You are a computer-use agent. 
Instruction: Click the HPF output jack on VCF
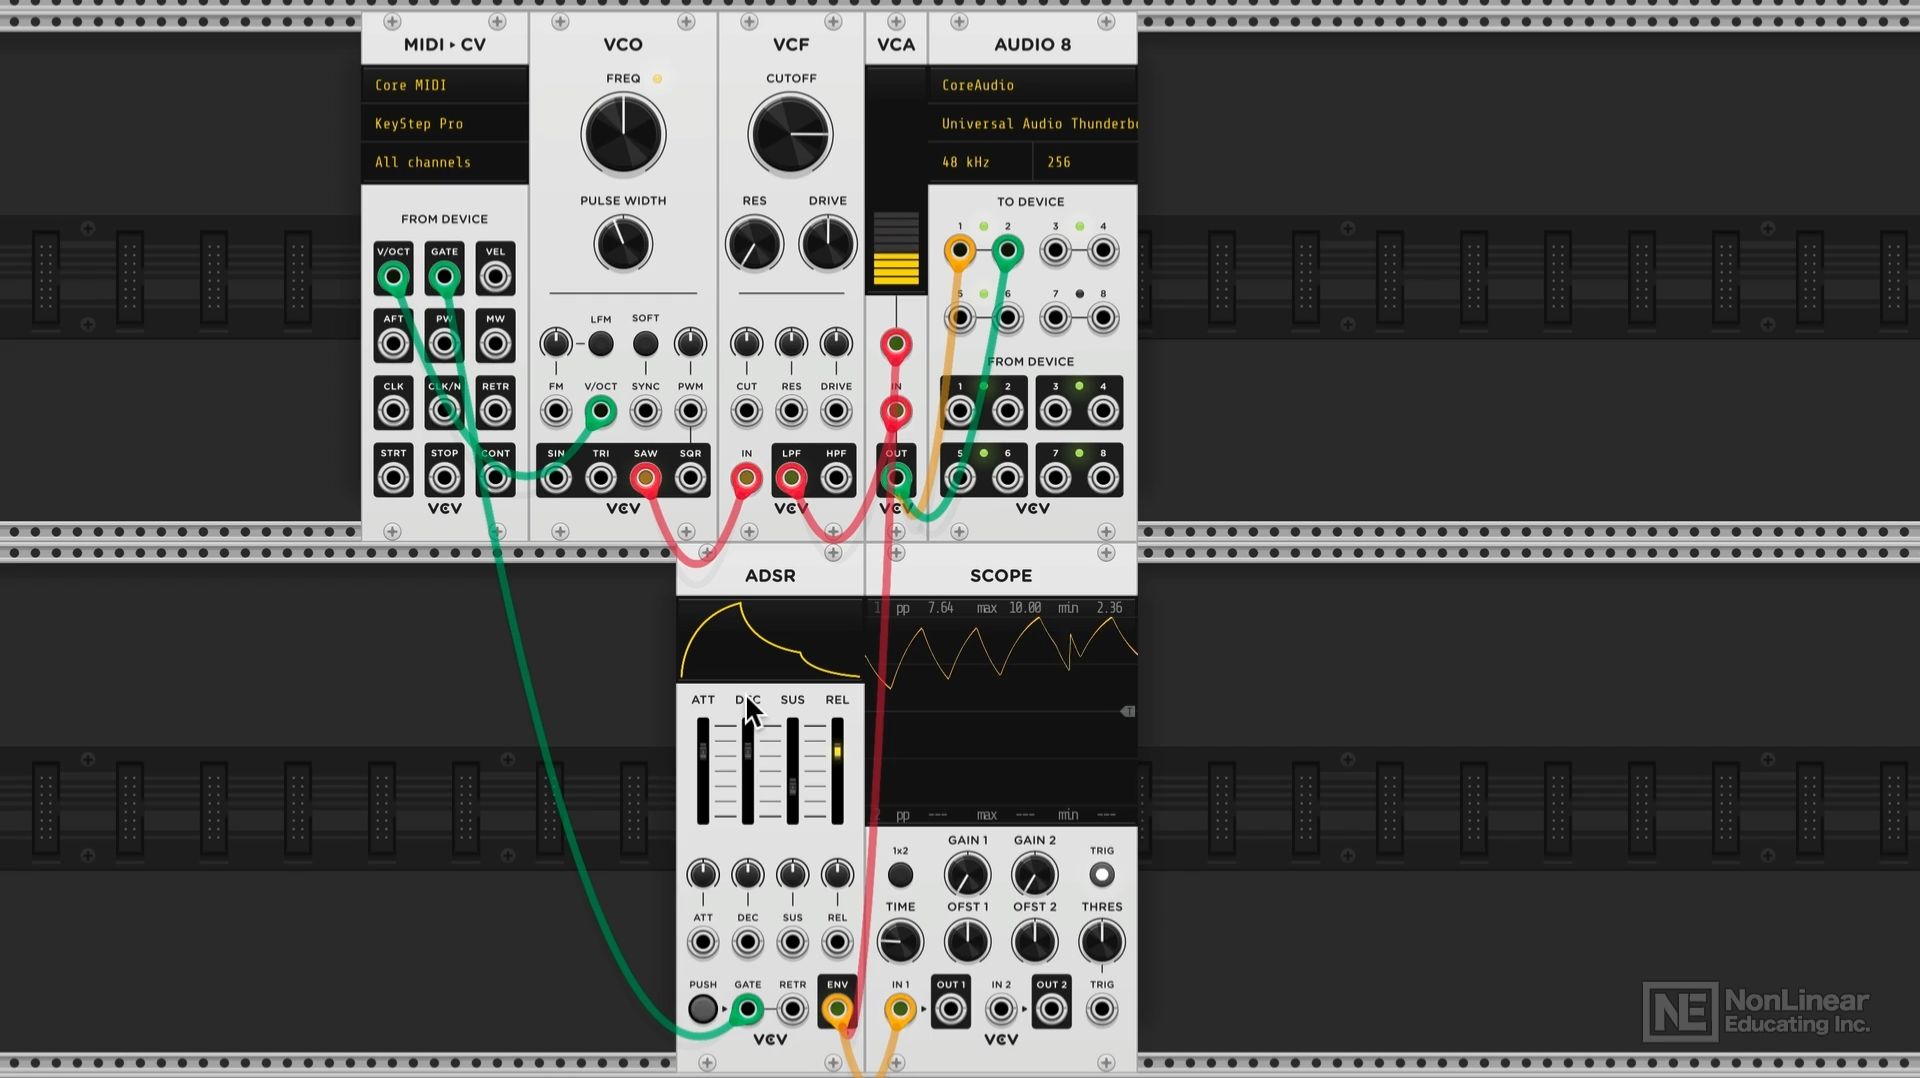[x=836, y=478]
